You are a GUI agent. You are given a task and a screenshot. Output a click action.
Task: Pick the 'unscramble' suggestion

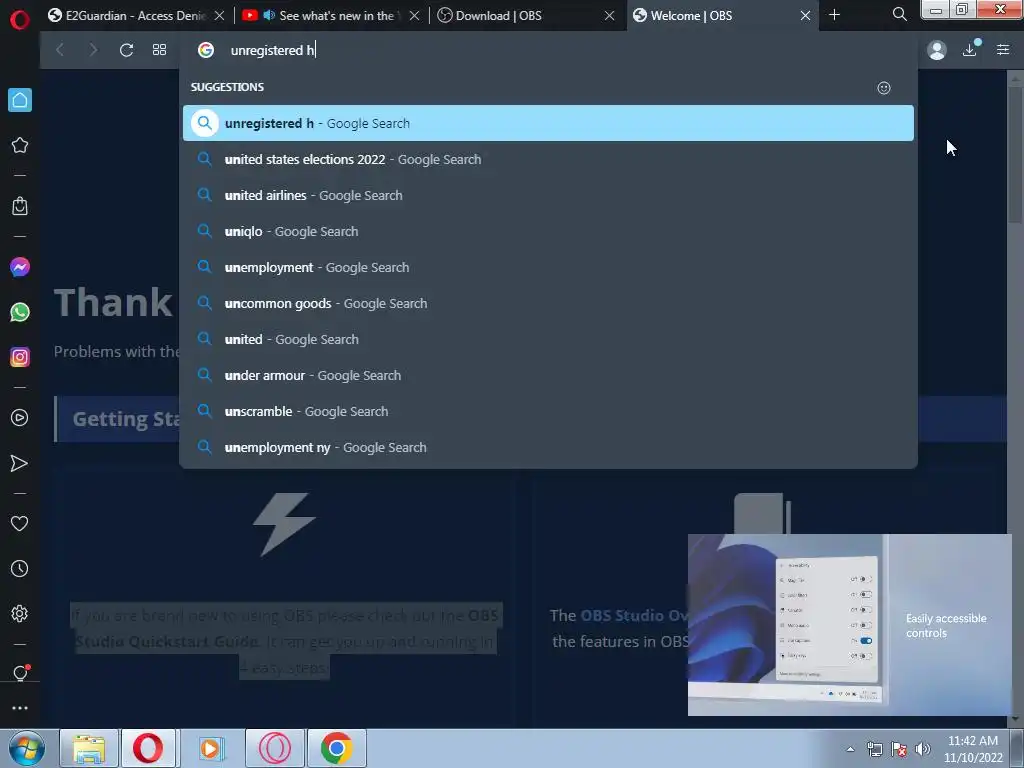coord(548,411)
